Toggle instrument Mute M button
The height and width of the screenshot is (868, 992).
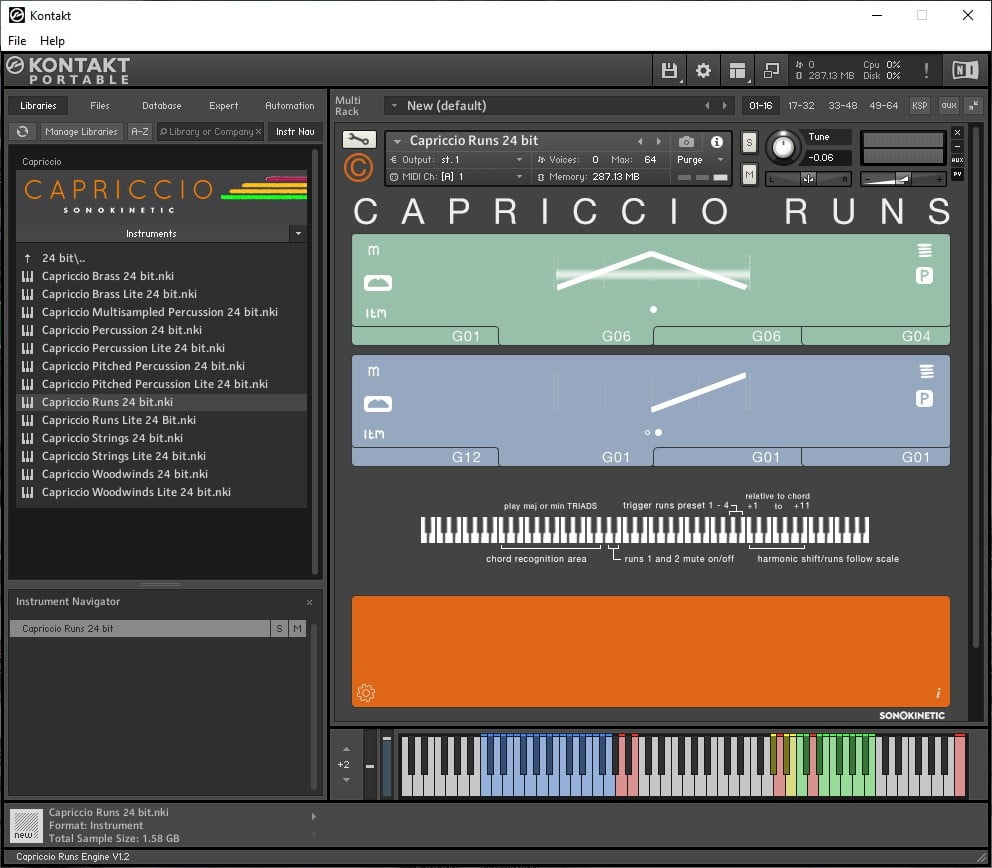pyautogui.click(x=749, y=174)
